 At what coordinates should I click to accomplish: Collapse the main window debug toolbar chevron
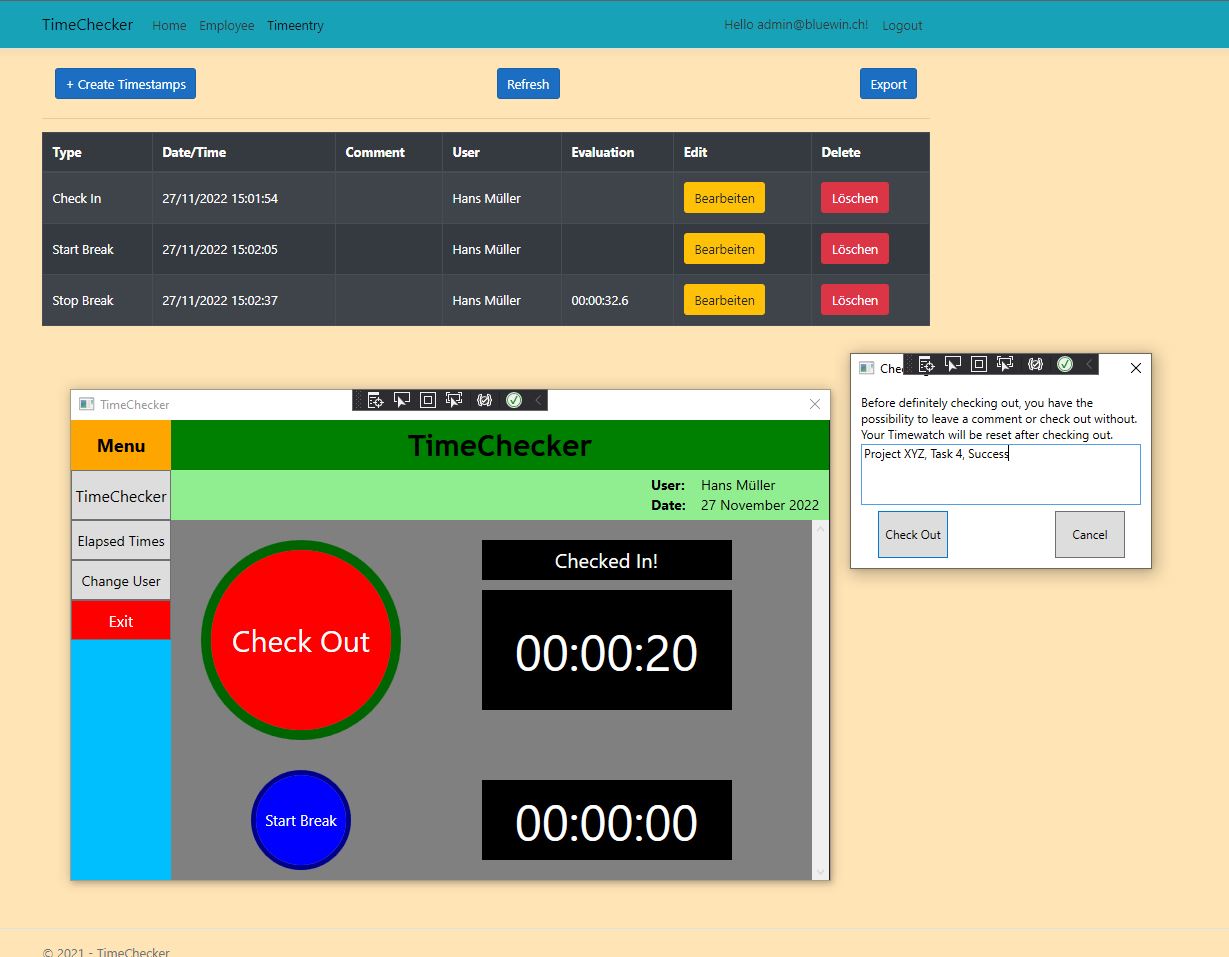pos(536,400)
